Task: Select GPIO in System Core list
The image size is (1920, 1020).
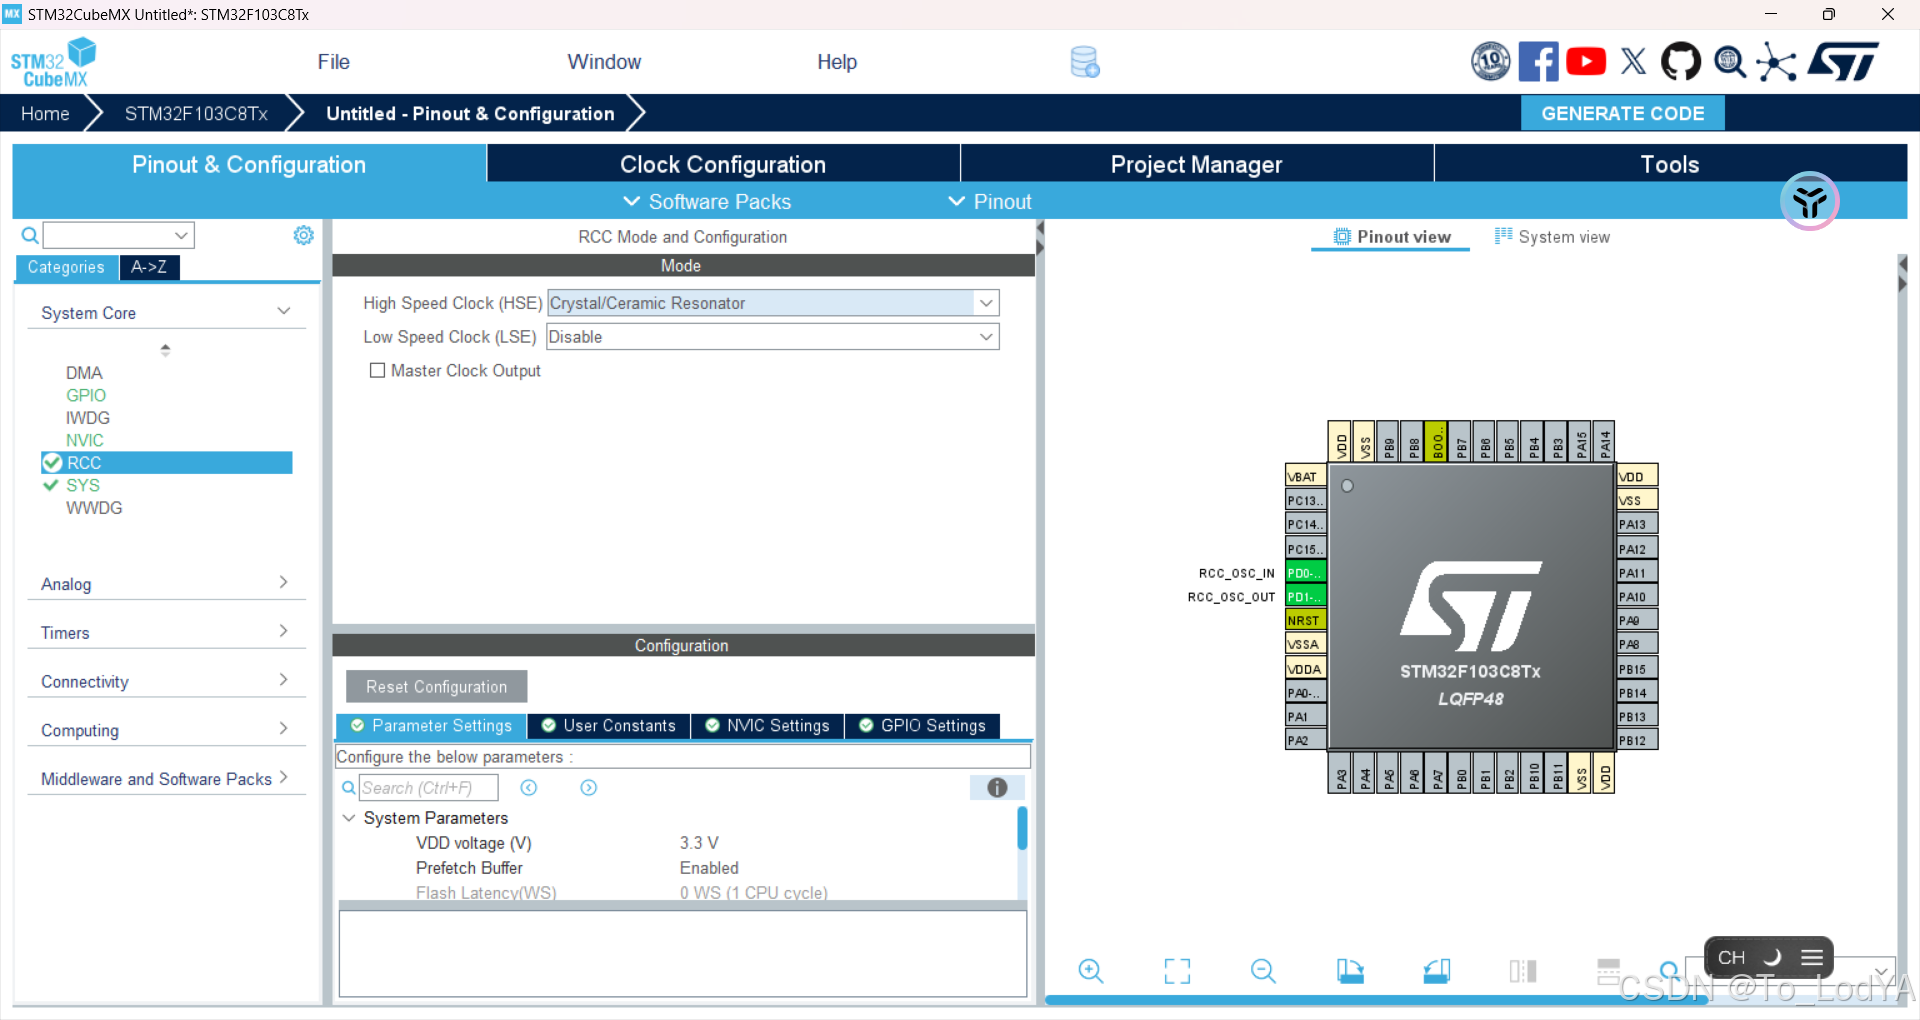Action: (86, 395)
